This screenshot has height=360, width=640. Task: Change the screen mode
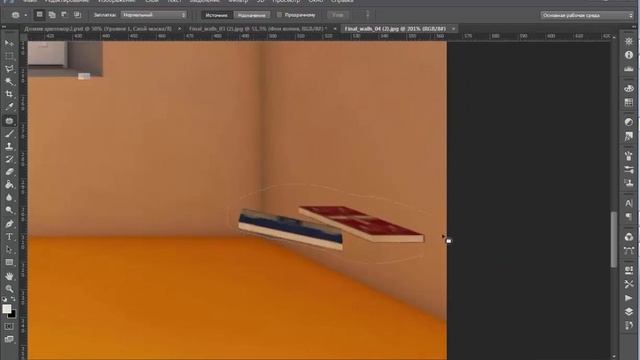coord(9,339)
